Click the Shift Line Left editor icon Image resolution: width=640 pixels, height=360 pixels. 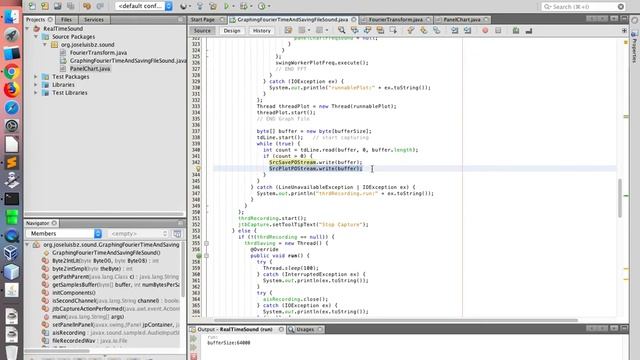(454, 31)
